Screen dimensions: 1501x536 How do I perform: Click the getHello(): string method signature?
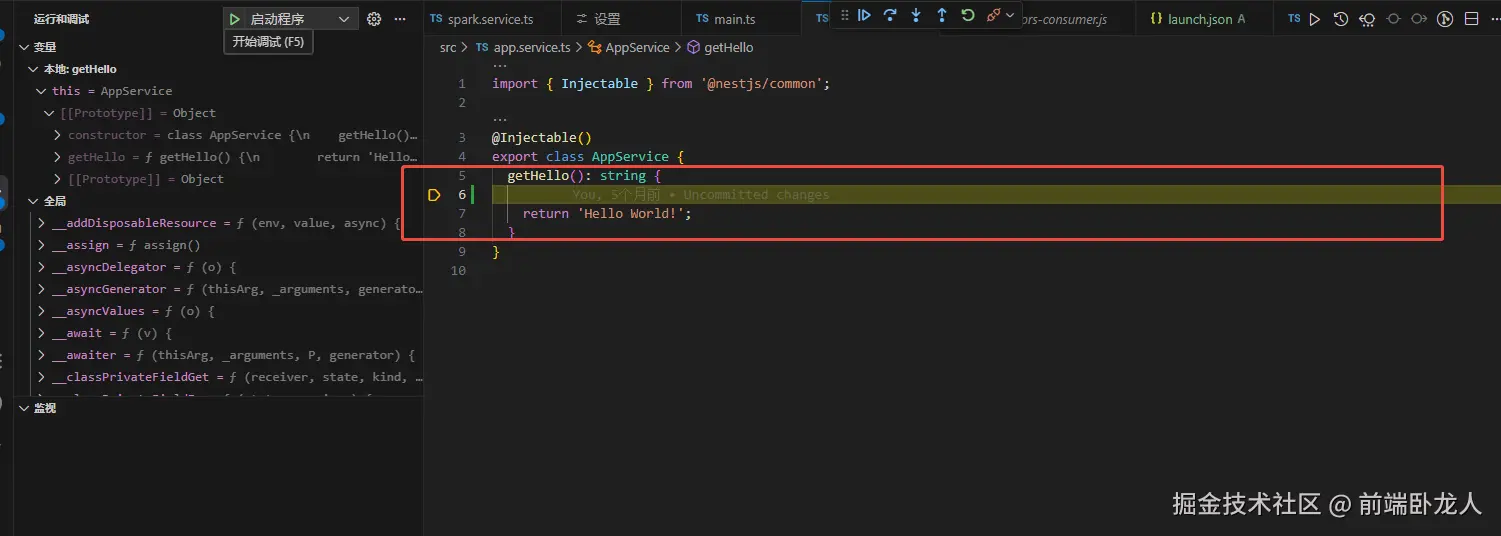[584, 176]
